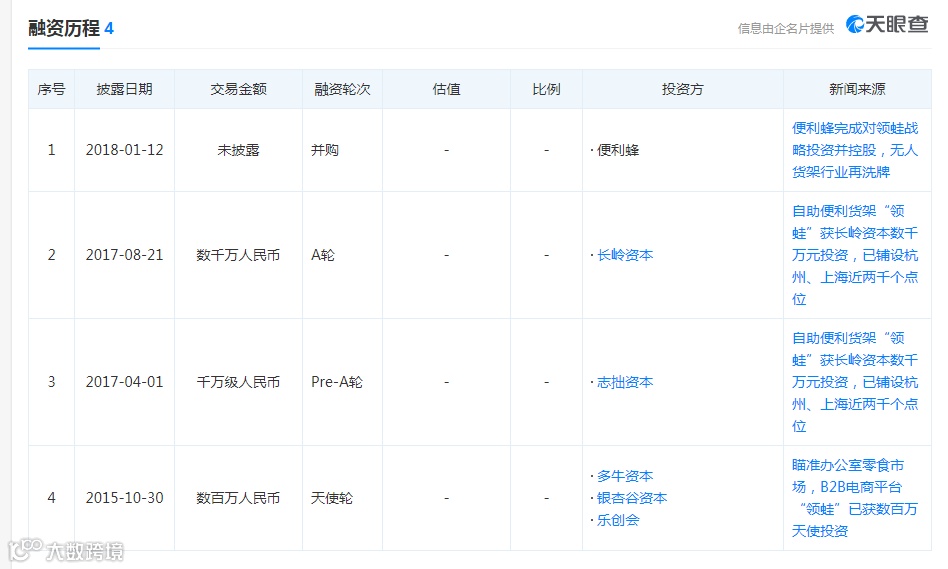Select date cell 2017-08-21
The height and width of the screenshot is (569, 948).
(125, 255)
